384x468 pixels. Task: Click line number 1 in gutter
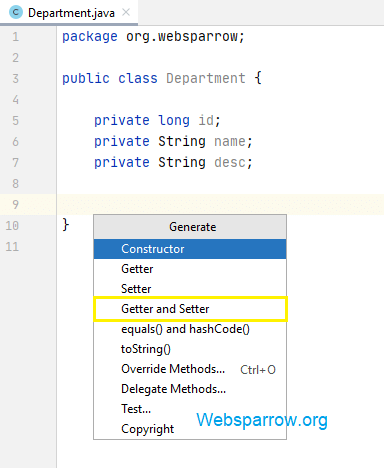[16, 37]
